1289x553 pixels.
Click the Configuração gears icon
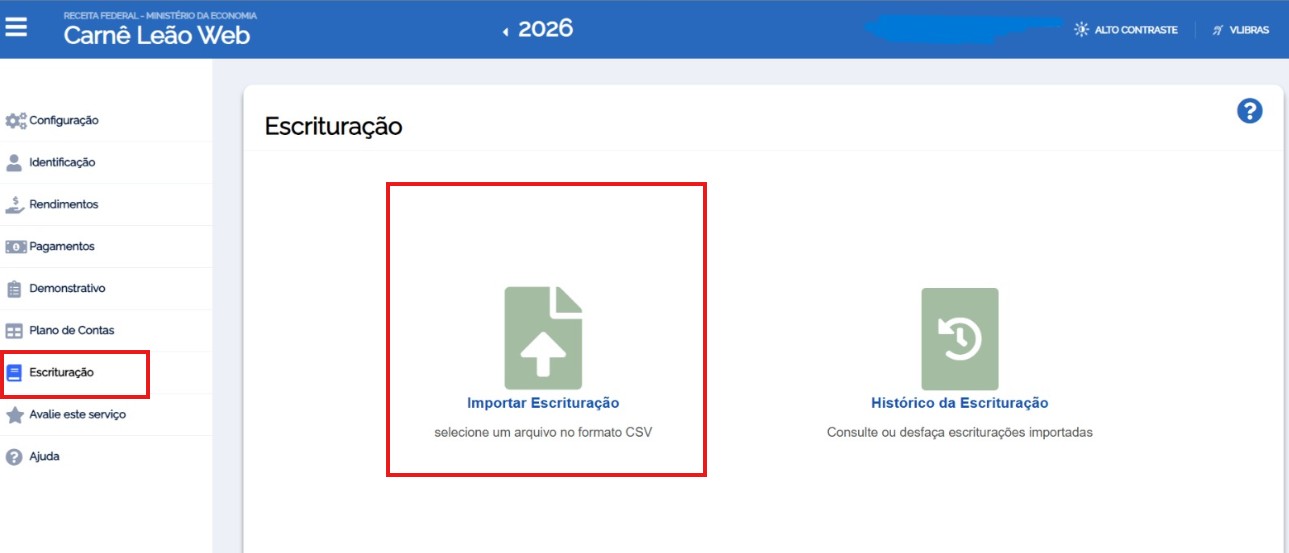pyautogui.click(x=16, y=121)
